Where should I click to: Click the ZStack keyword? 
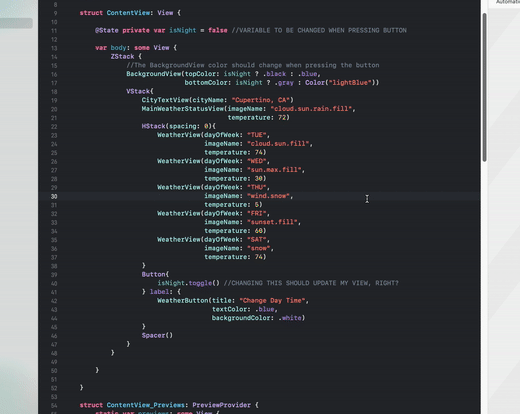(122, 56)
